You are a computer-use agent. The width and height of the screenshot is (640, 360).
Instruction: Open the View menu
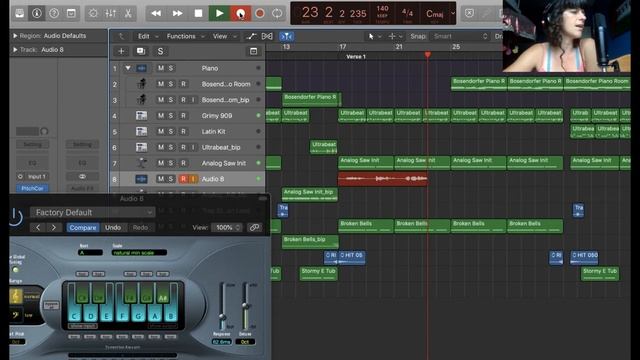[224, 36]
